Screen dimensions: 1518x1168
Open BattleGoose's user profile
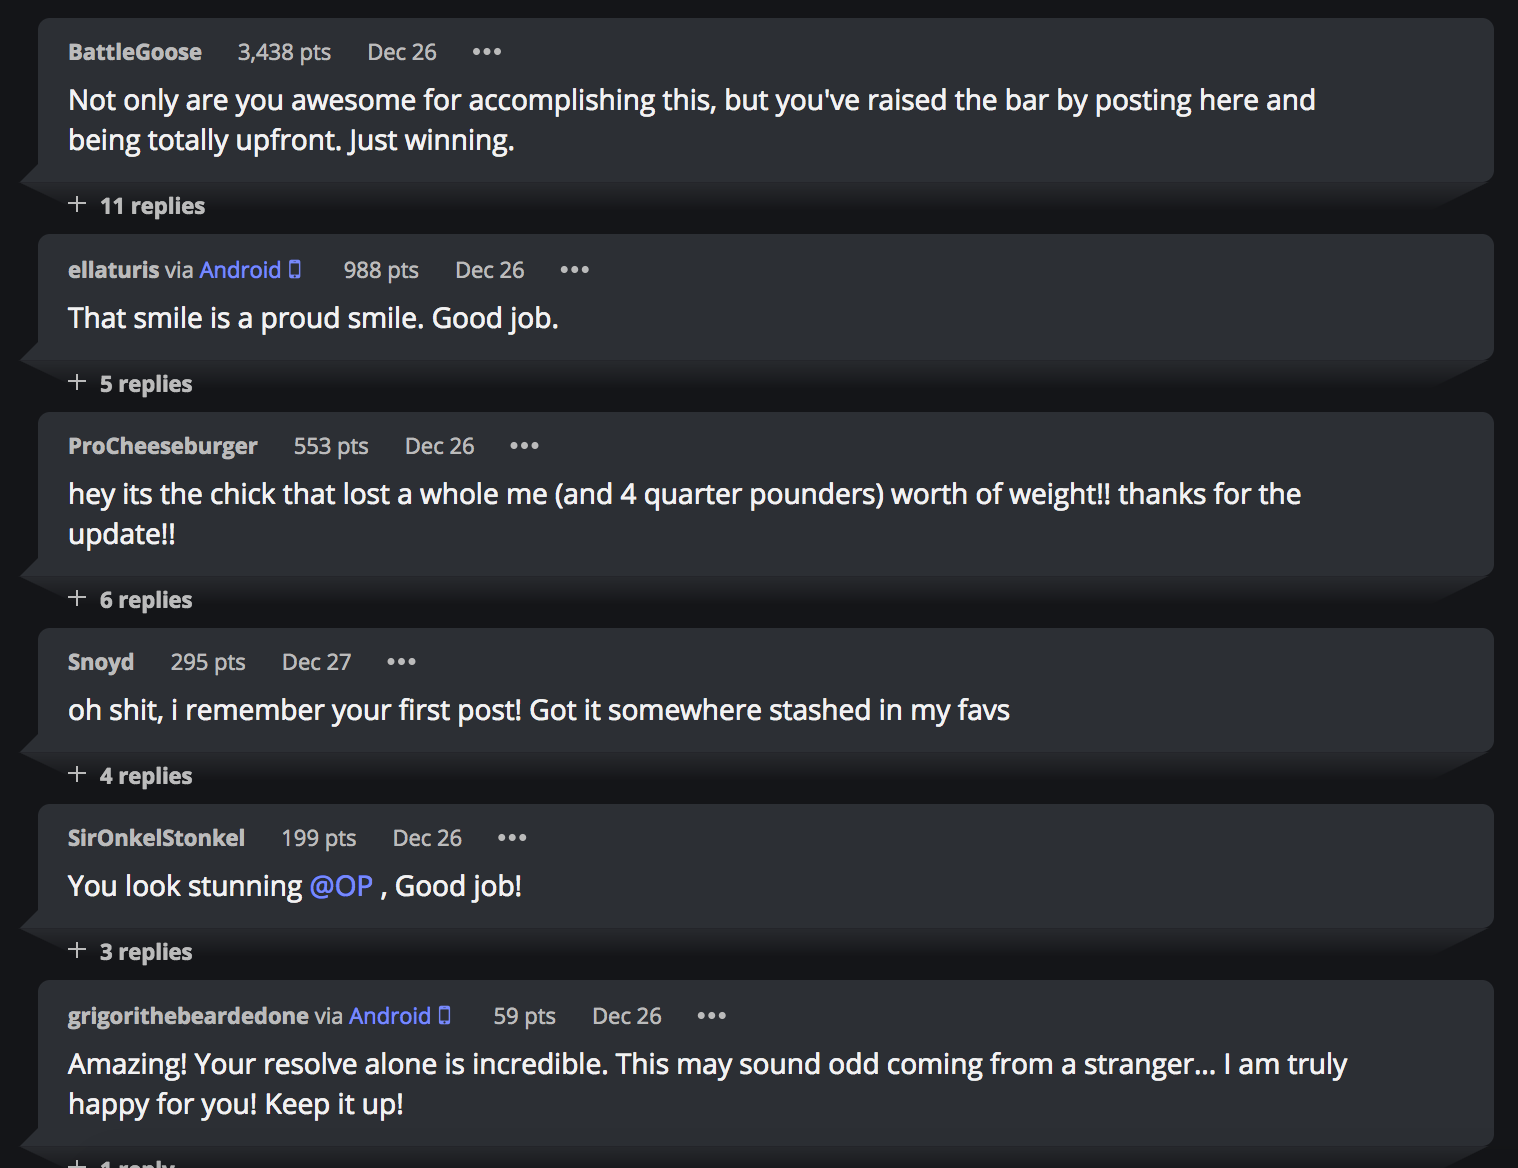(x=135, y=52)
